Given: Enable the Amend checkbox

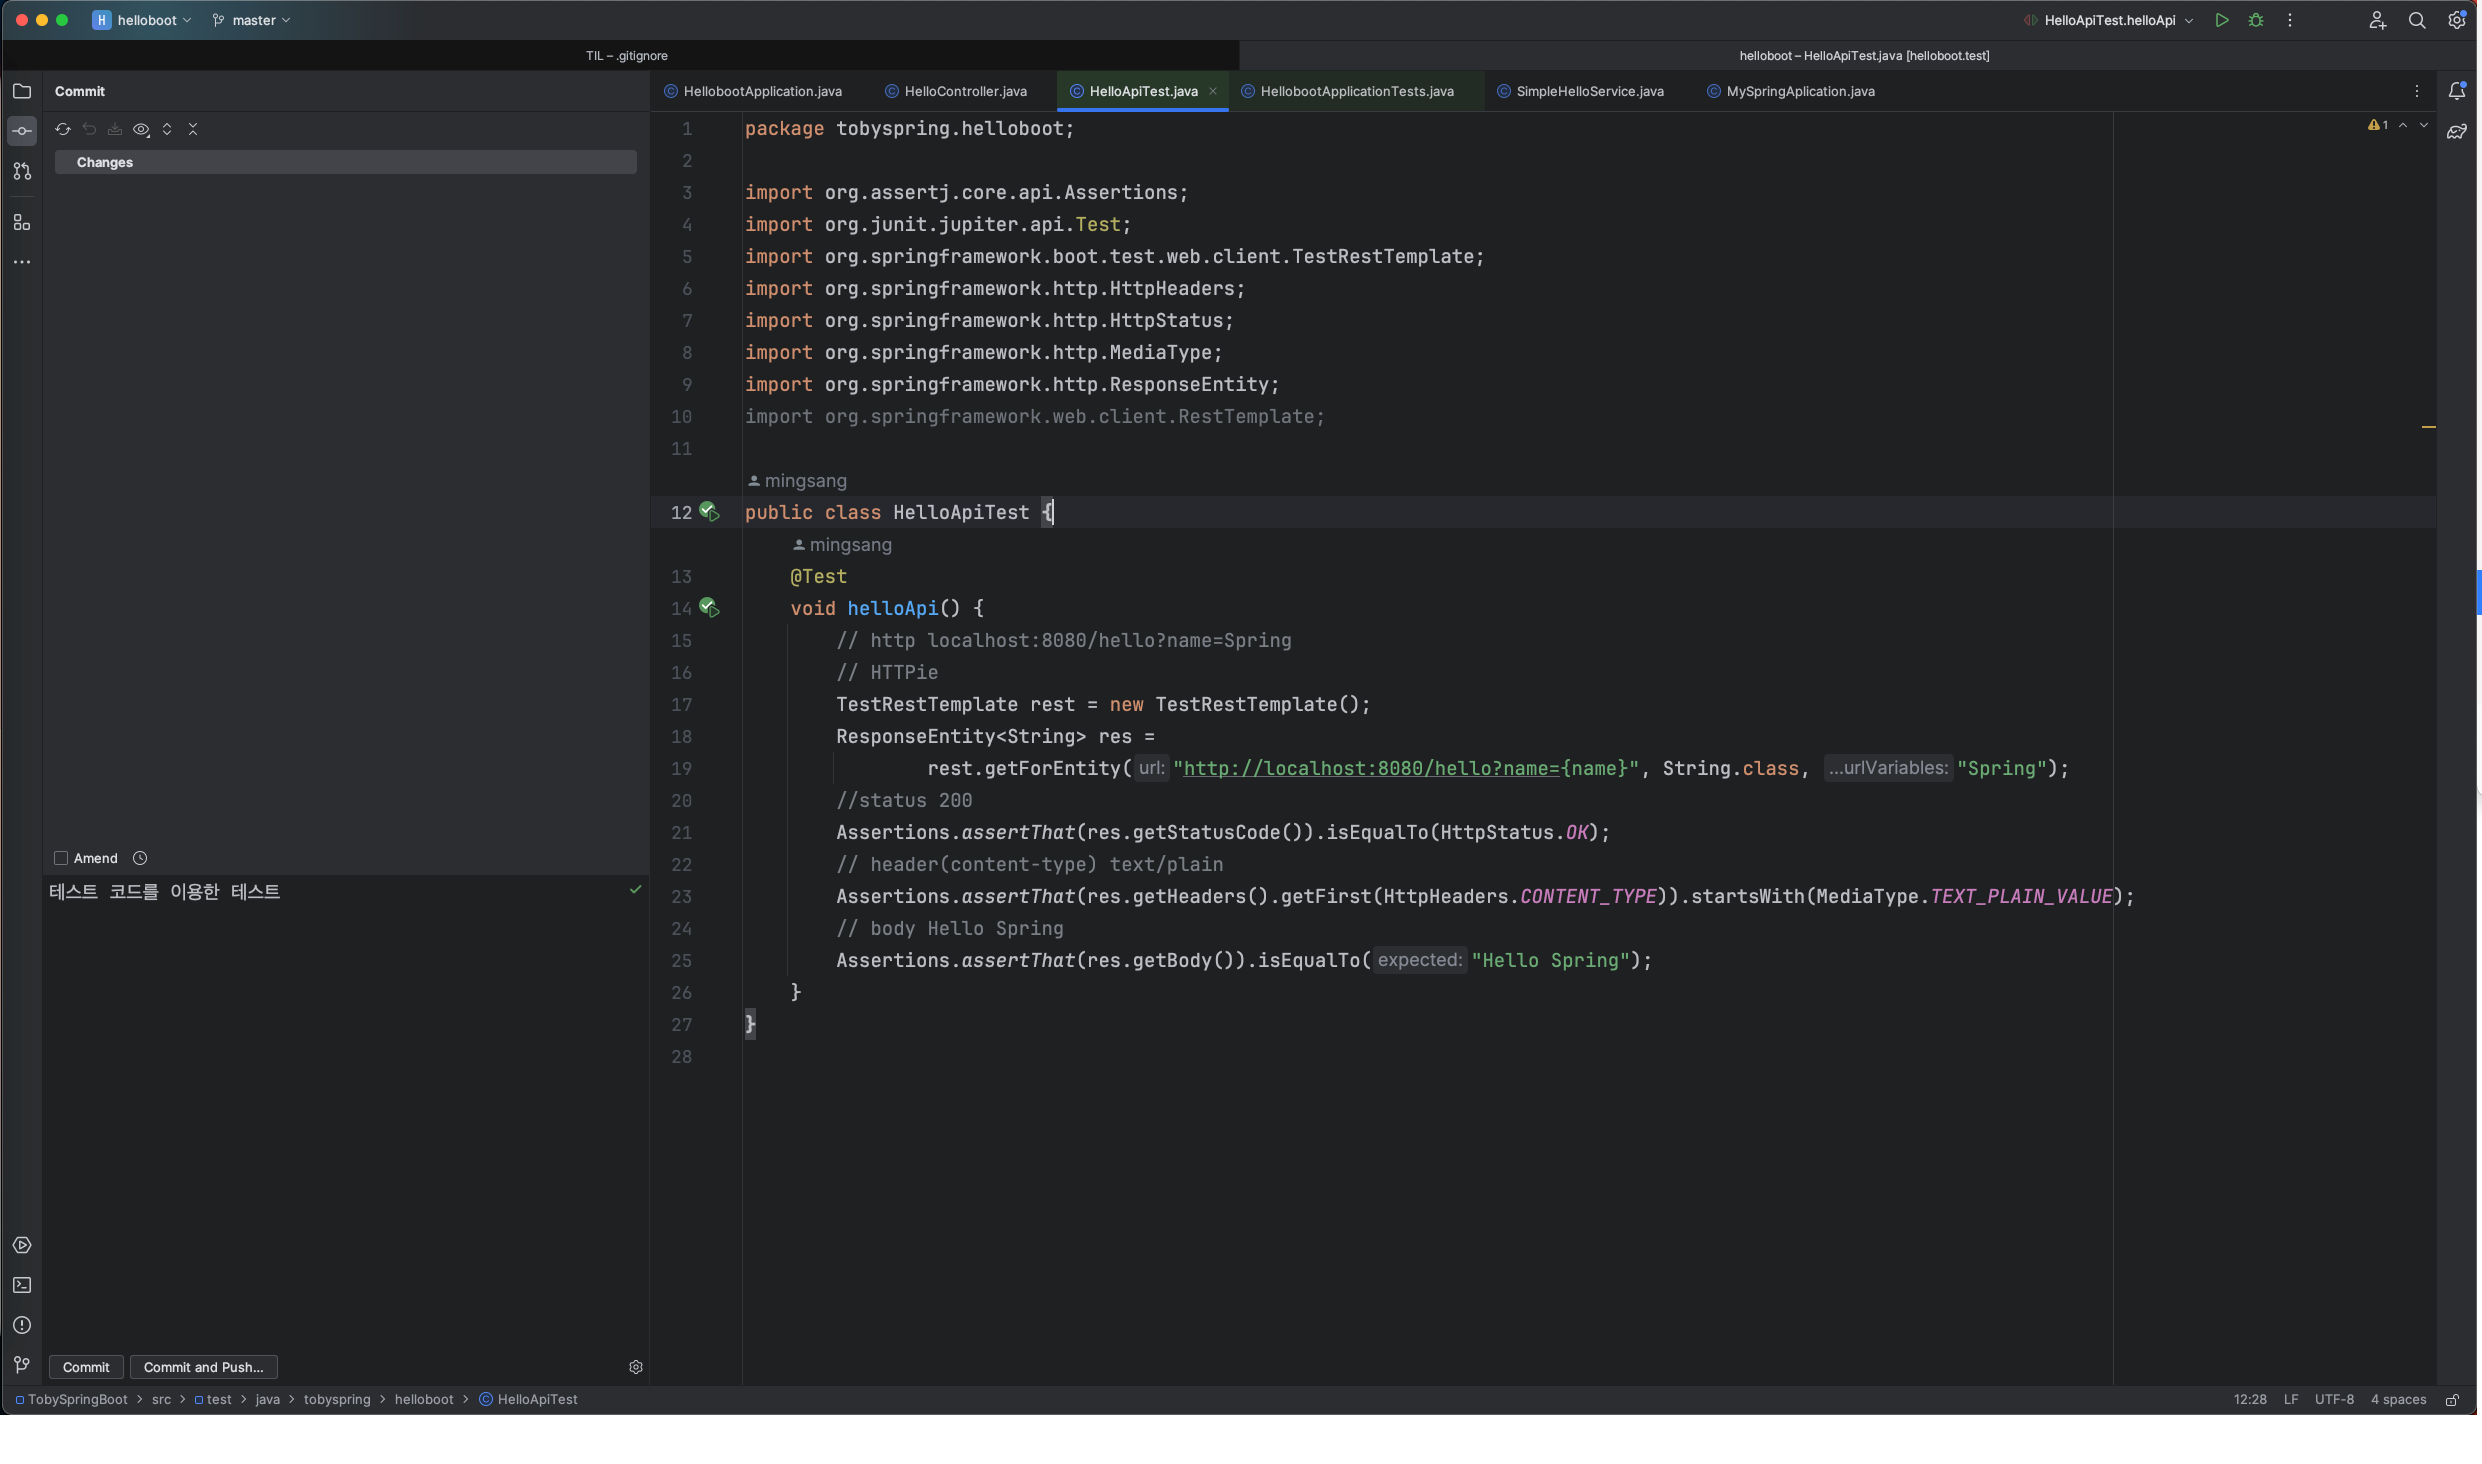Looking at the screenshot, I should tap(61, 858).
